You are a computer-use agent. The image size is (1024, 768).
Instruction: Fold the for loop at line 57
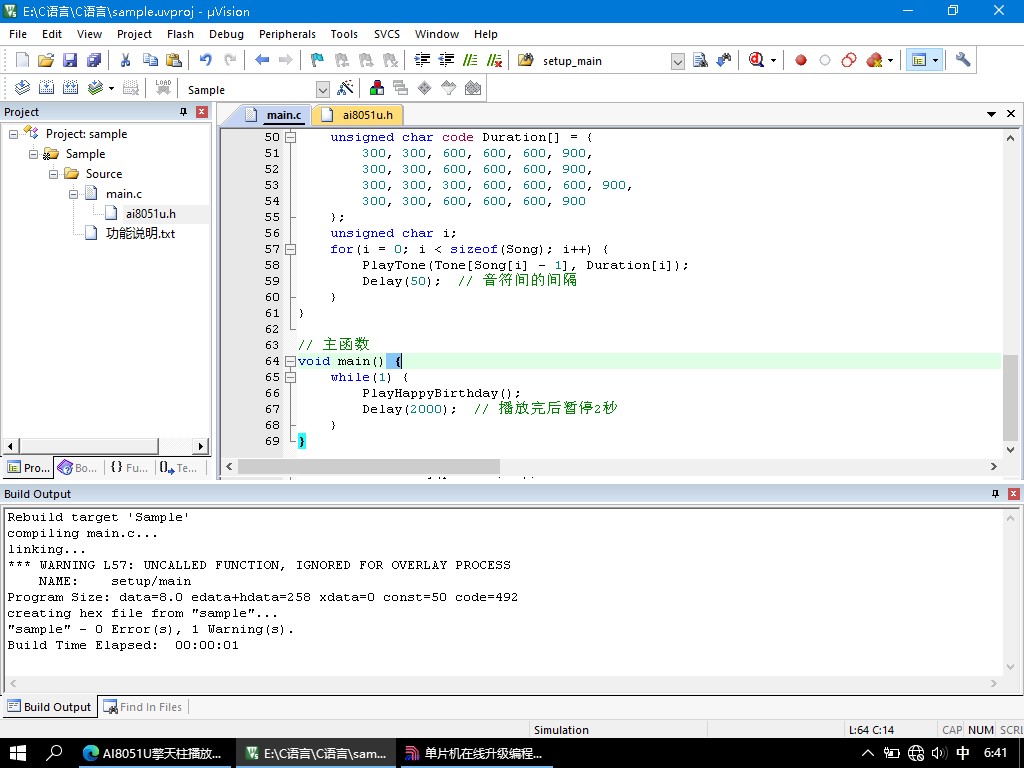291,249
